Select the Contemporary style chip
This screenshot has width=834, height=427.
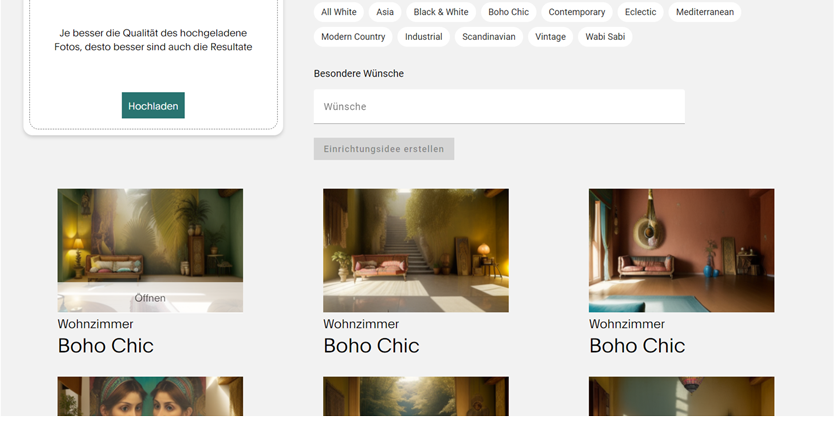(576, 12)
